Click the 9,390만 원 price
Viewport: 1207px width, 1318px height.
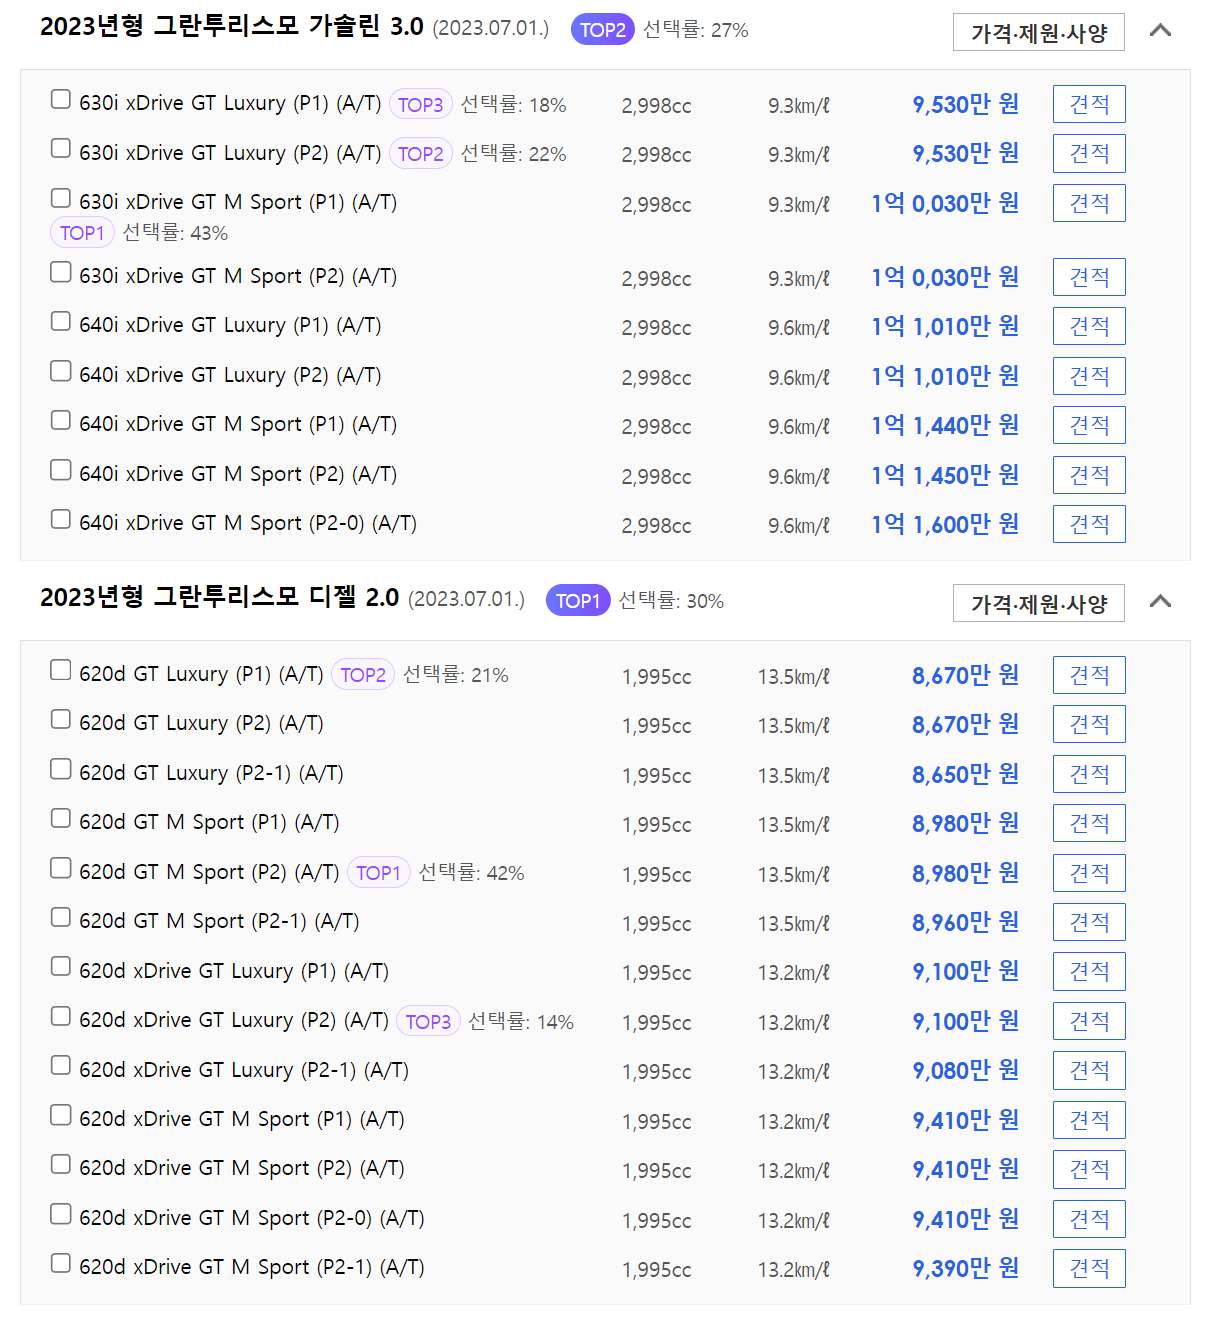tap(965, 1268)
